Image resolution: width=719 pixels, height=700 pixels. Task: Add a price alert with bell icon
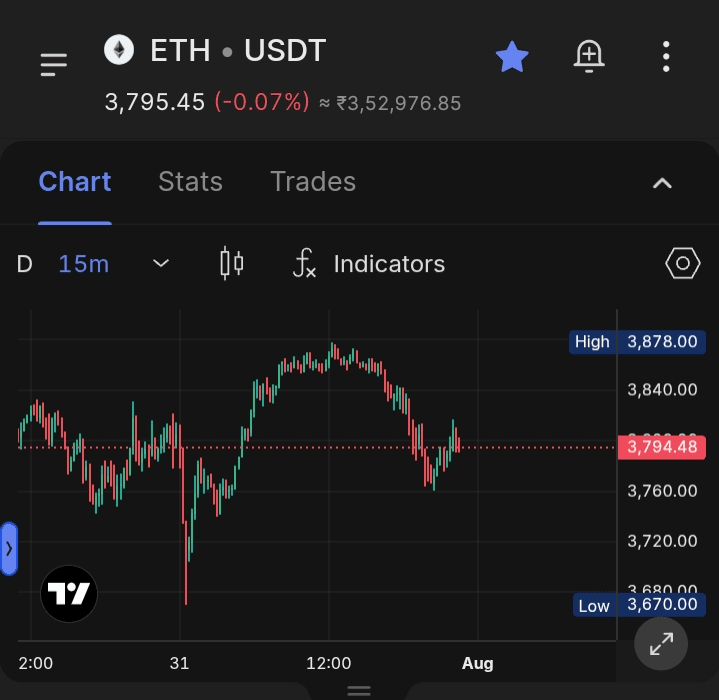[589, 56]
